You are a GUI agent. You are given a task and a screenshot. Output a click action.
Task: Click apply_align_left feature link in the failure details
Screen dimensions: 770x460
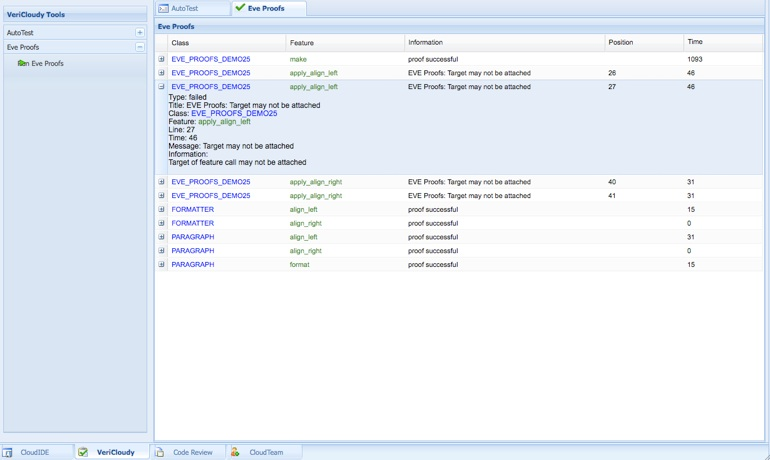click(224, 122)
